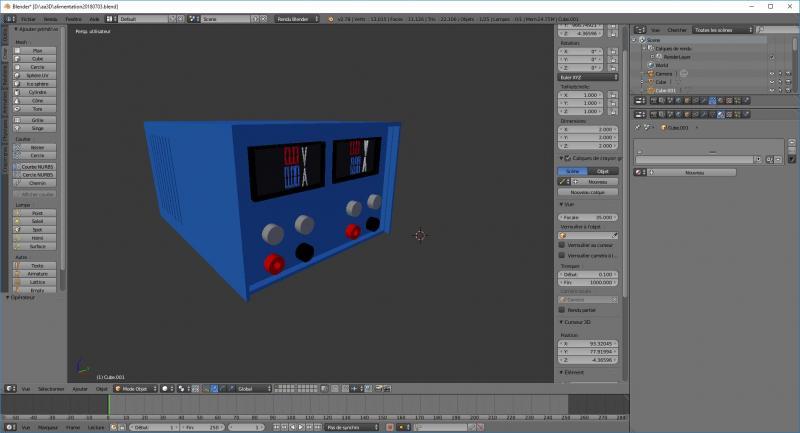Add a Singe (monkey) mesh
Viewport: 800px width, 433px height.
click(x=37, y=128)
